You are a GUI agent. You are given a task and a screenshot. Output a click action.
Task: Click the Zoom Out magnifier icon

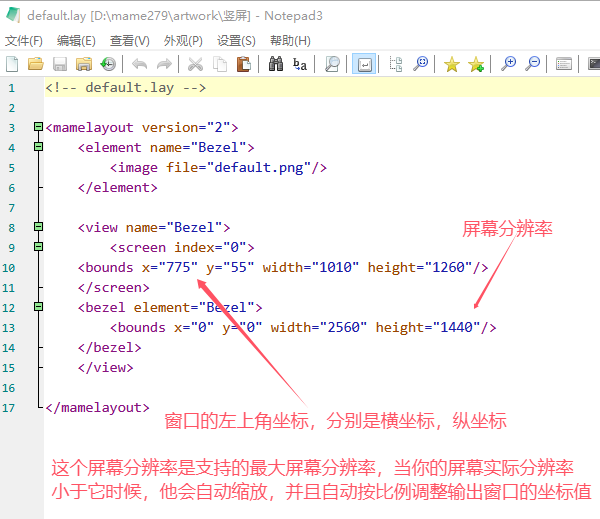(533, 64)
